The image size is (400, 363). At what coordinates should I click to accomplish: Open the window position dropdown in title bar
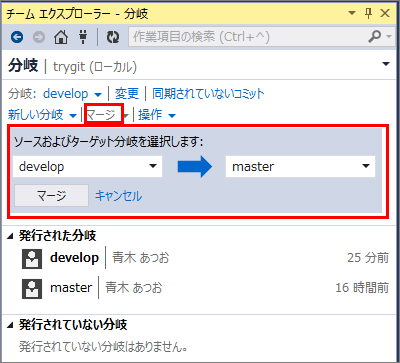(352, 14)
